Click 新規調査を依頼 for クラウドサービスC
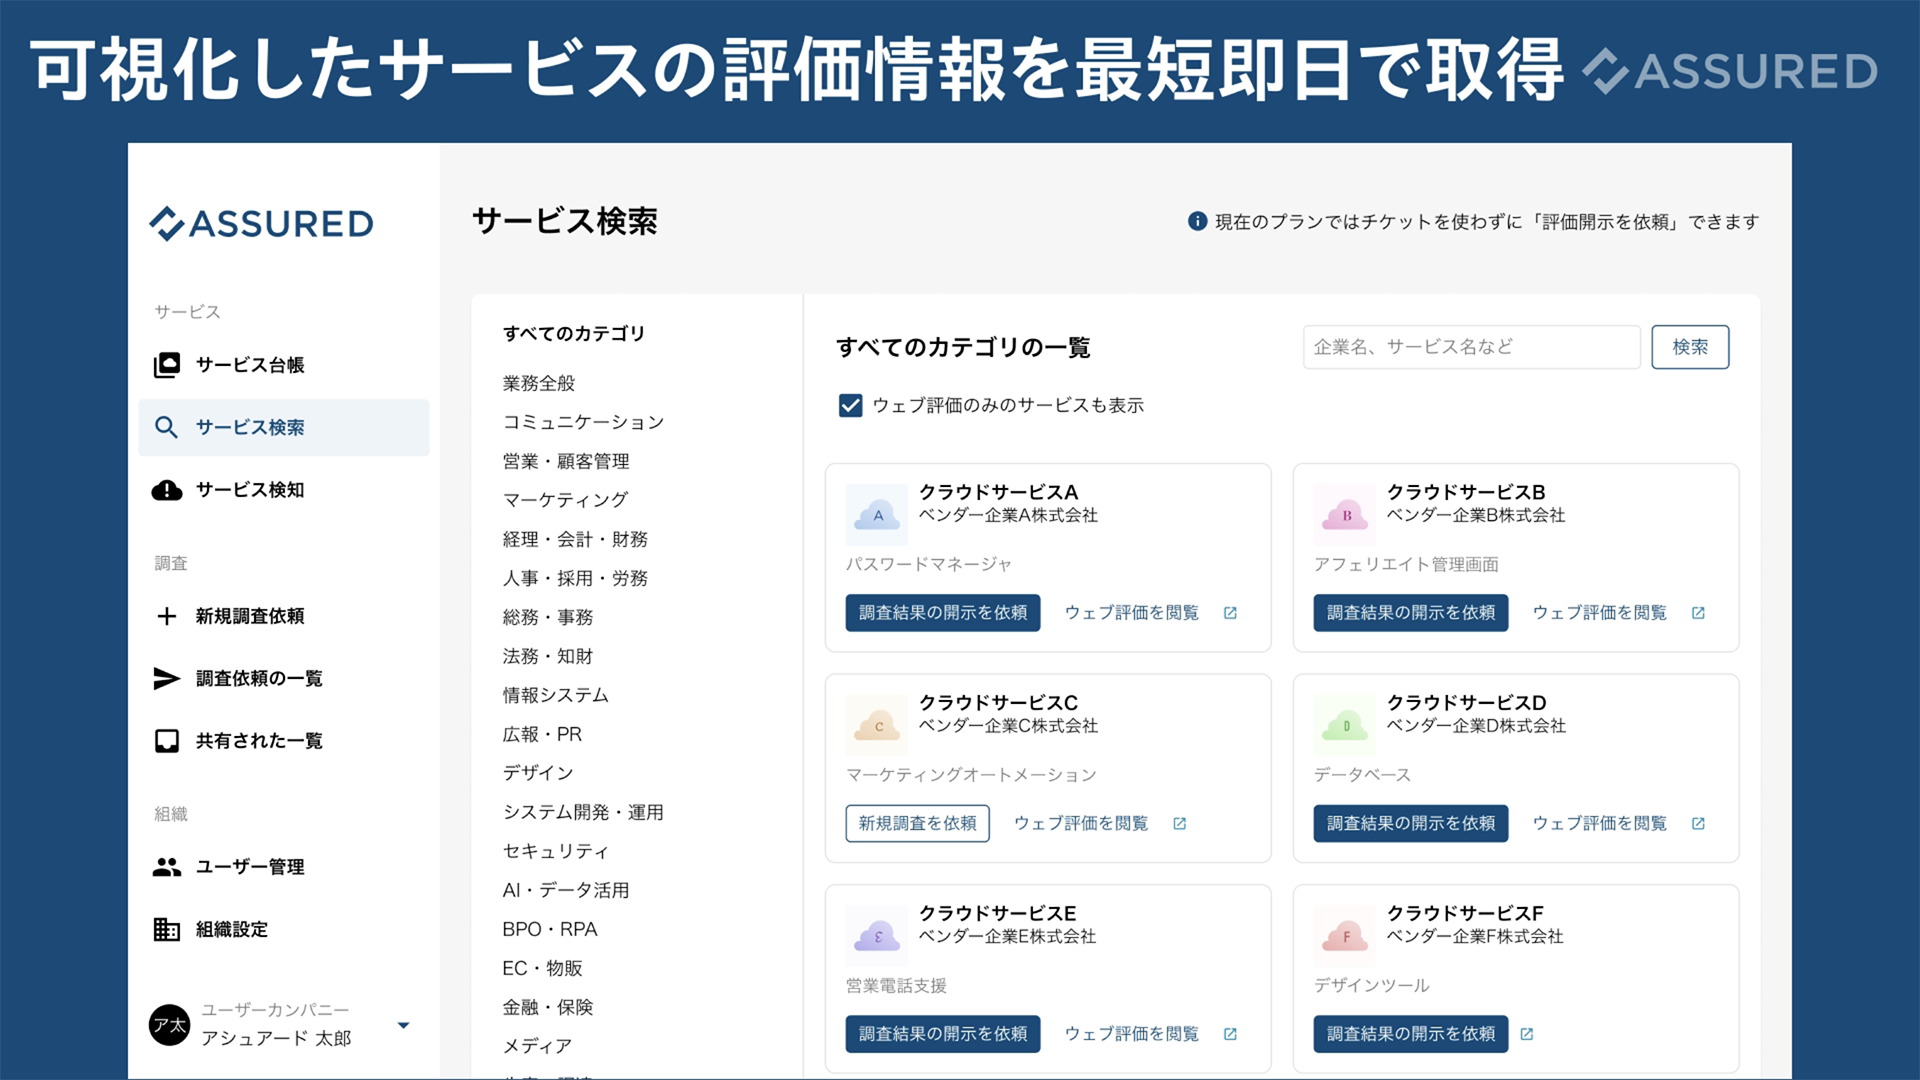 (x=917, y=823)
